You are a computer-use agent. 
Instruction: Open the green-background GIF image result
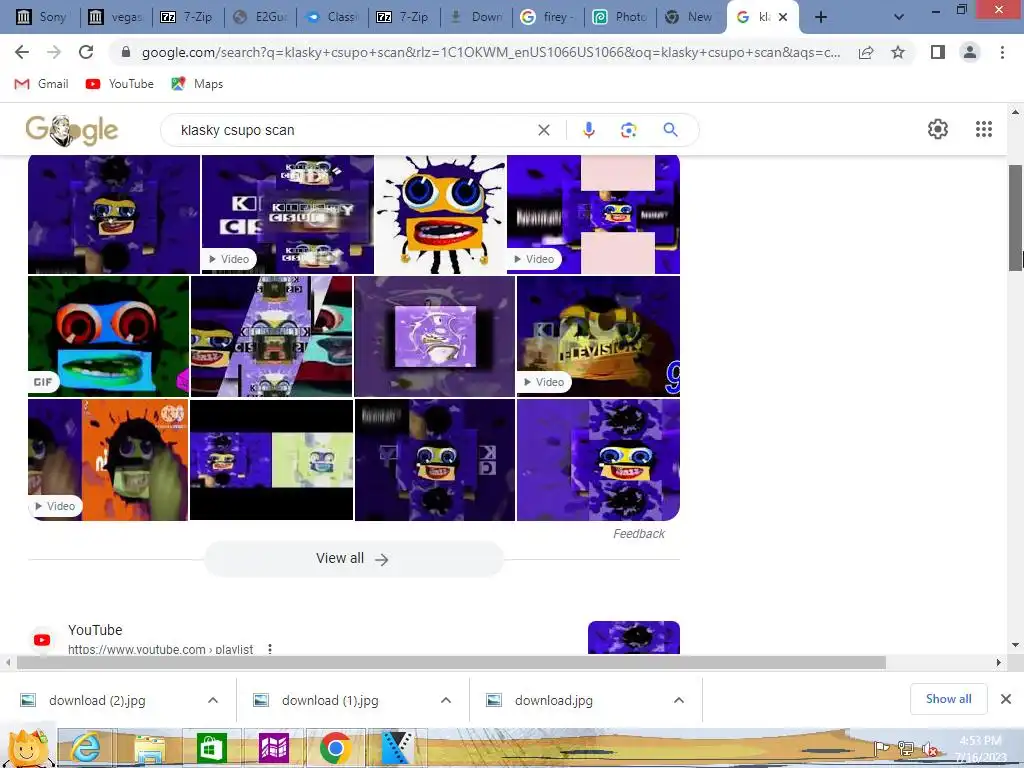click(108, 336)
